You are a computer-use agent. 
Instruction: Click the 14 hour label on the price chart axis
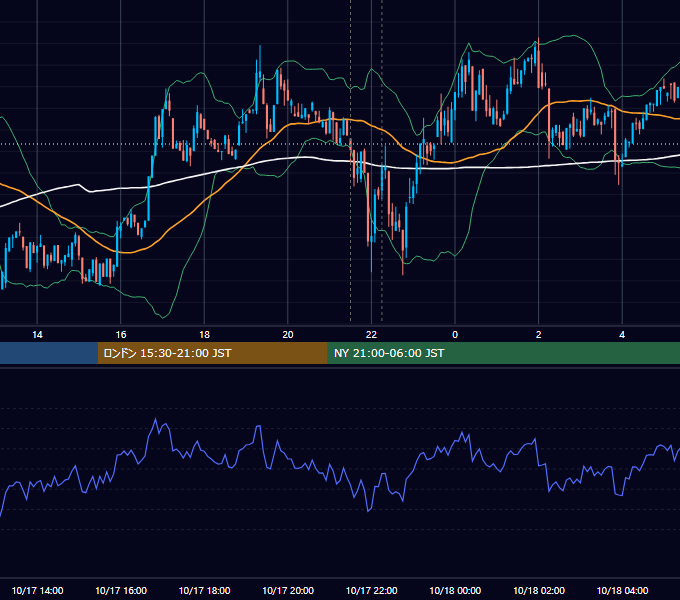37,335
